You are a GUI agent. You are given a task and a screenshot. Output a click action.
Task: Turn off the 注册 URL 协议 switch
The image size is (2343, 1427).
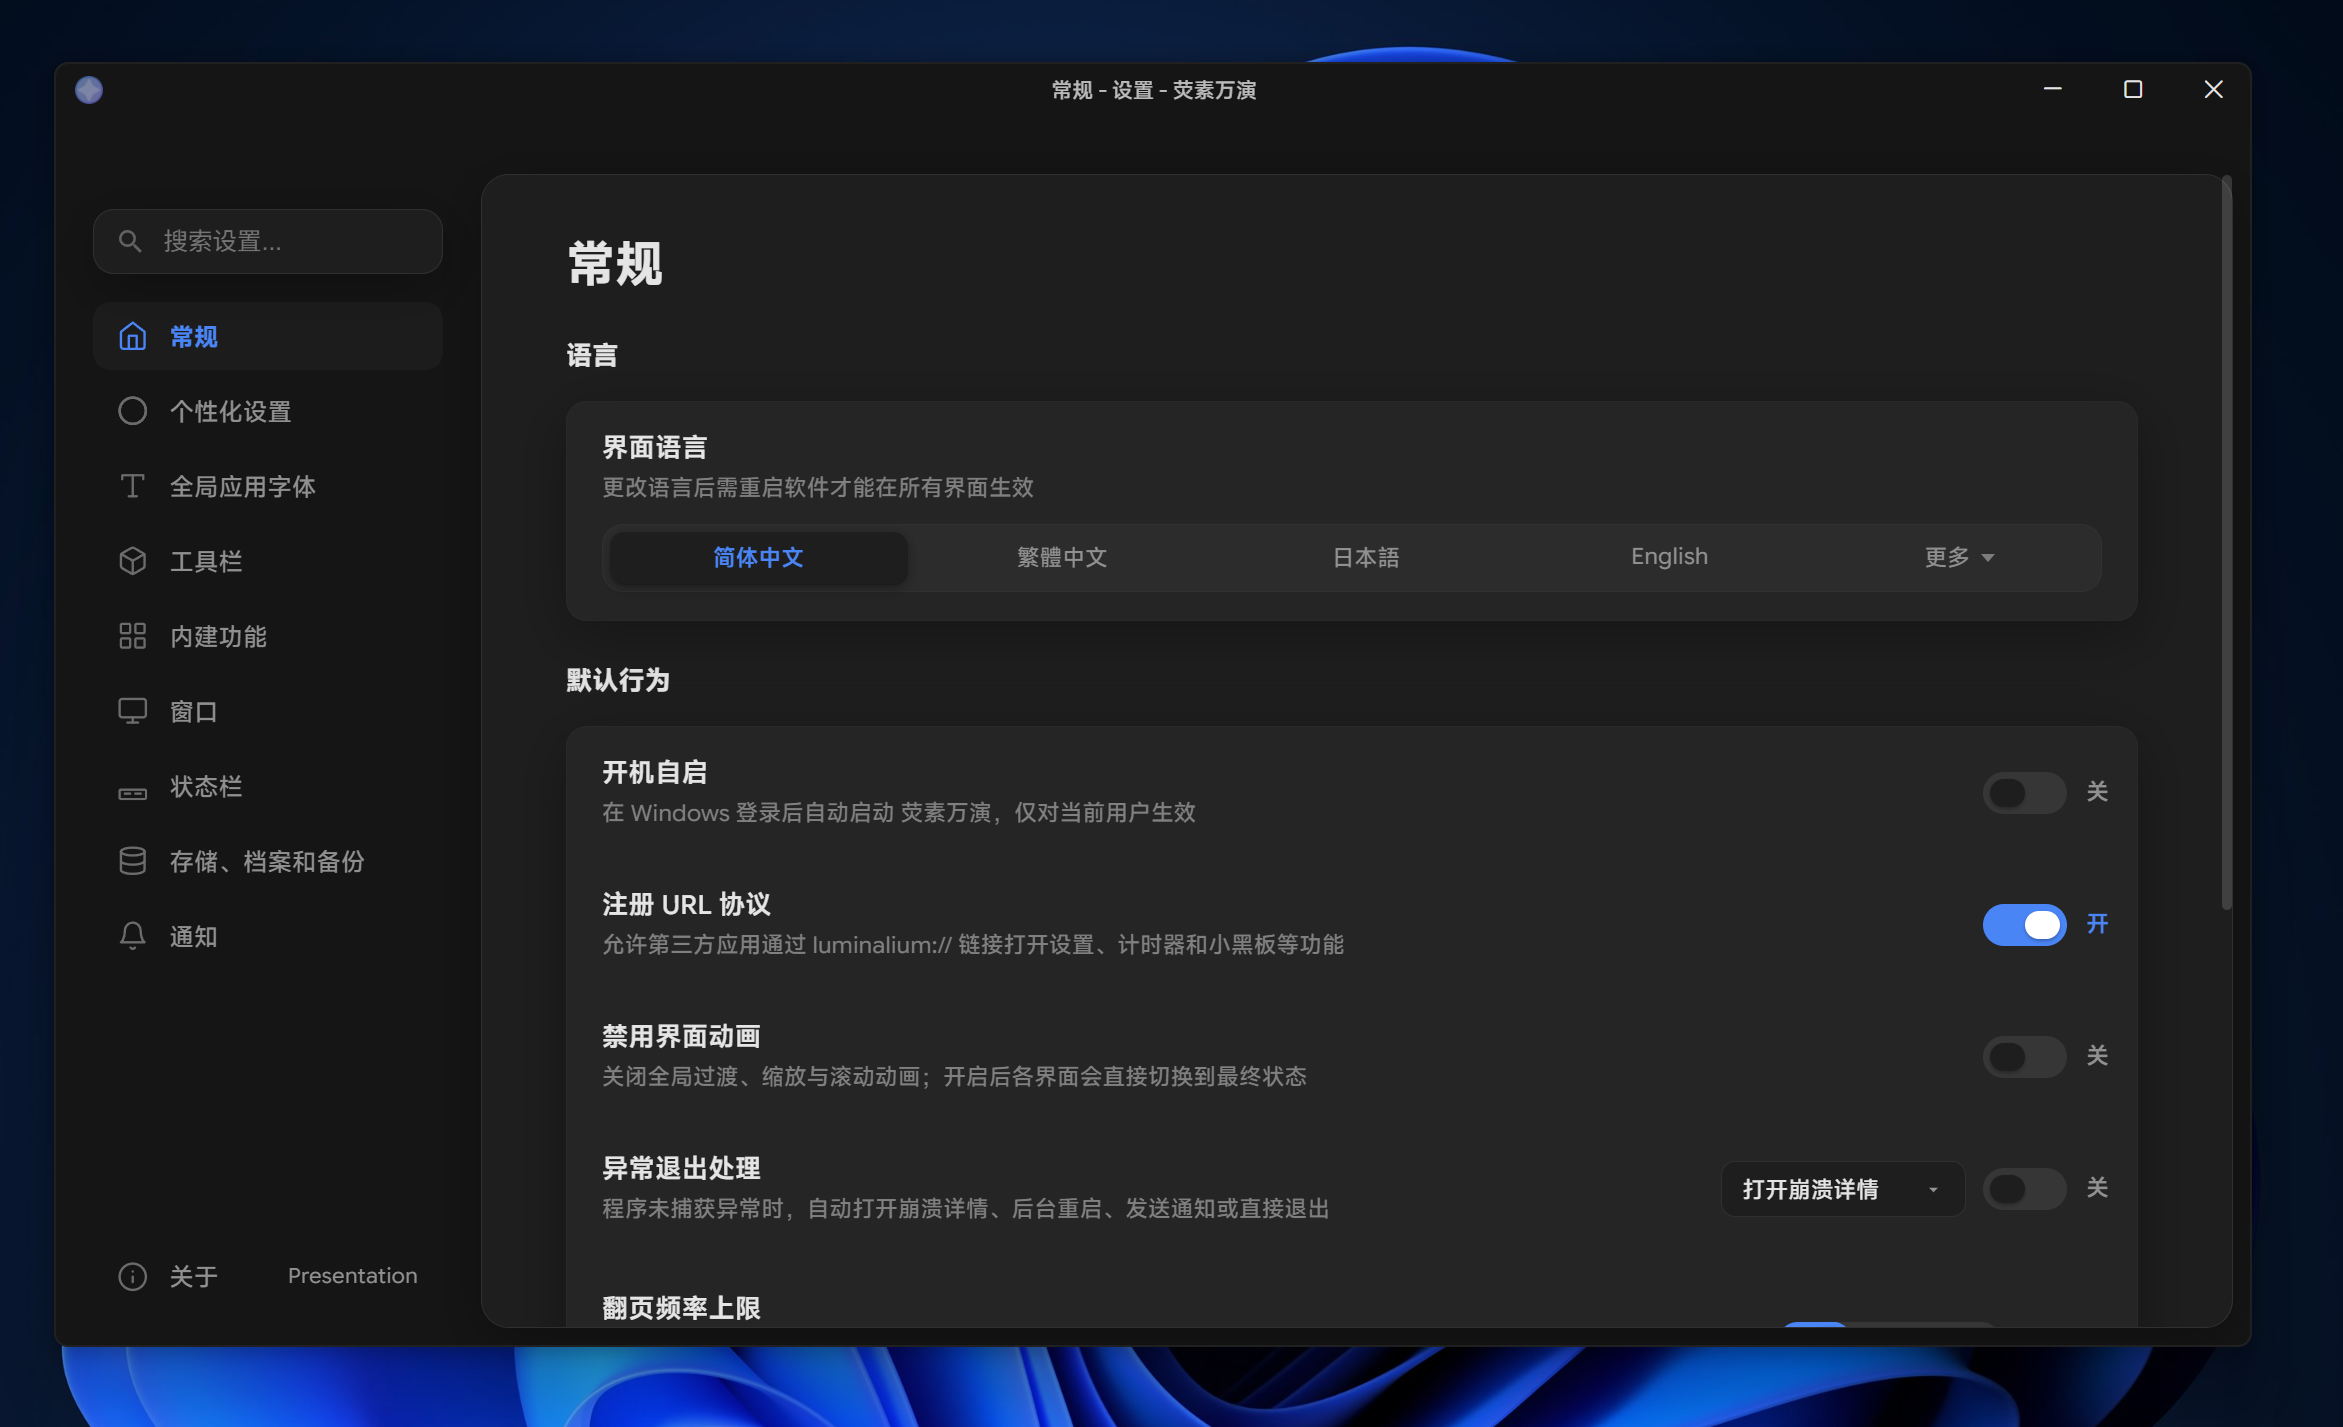[2024, 924]
